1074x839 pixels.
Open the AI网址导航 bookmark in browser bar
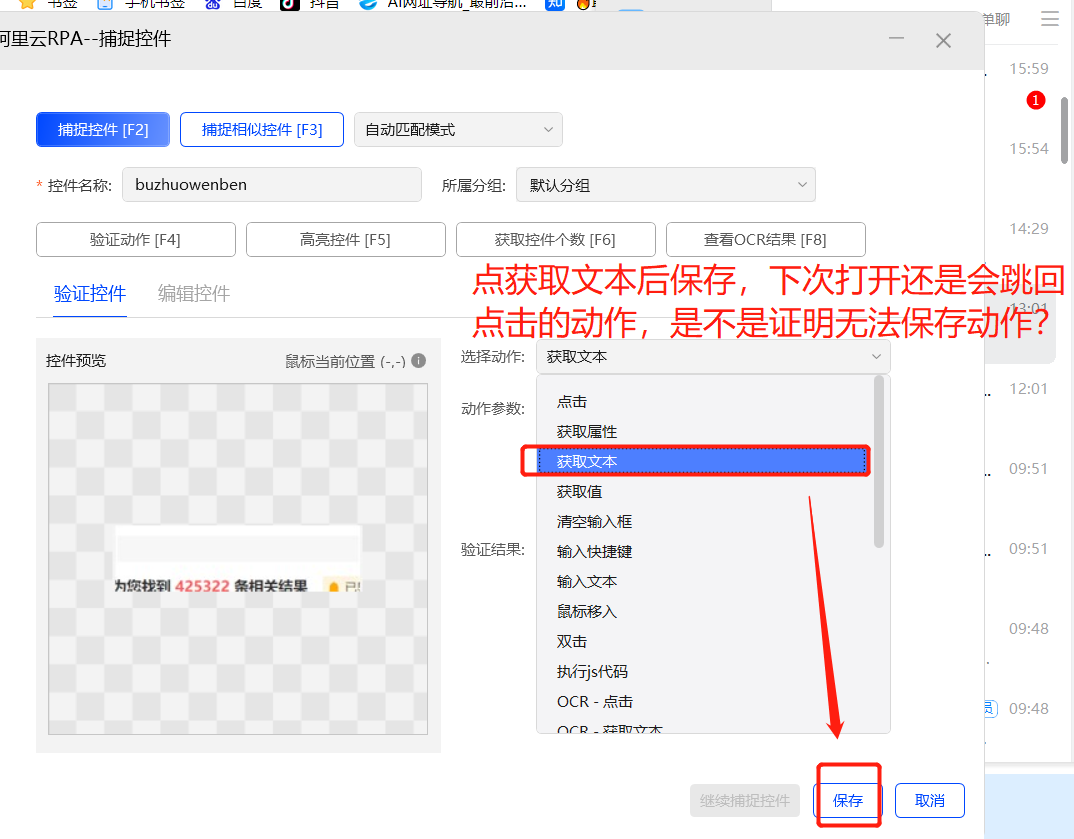coord(442,3)
